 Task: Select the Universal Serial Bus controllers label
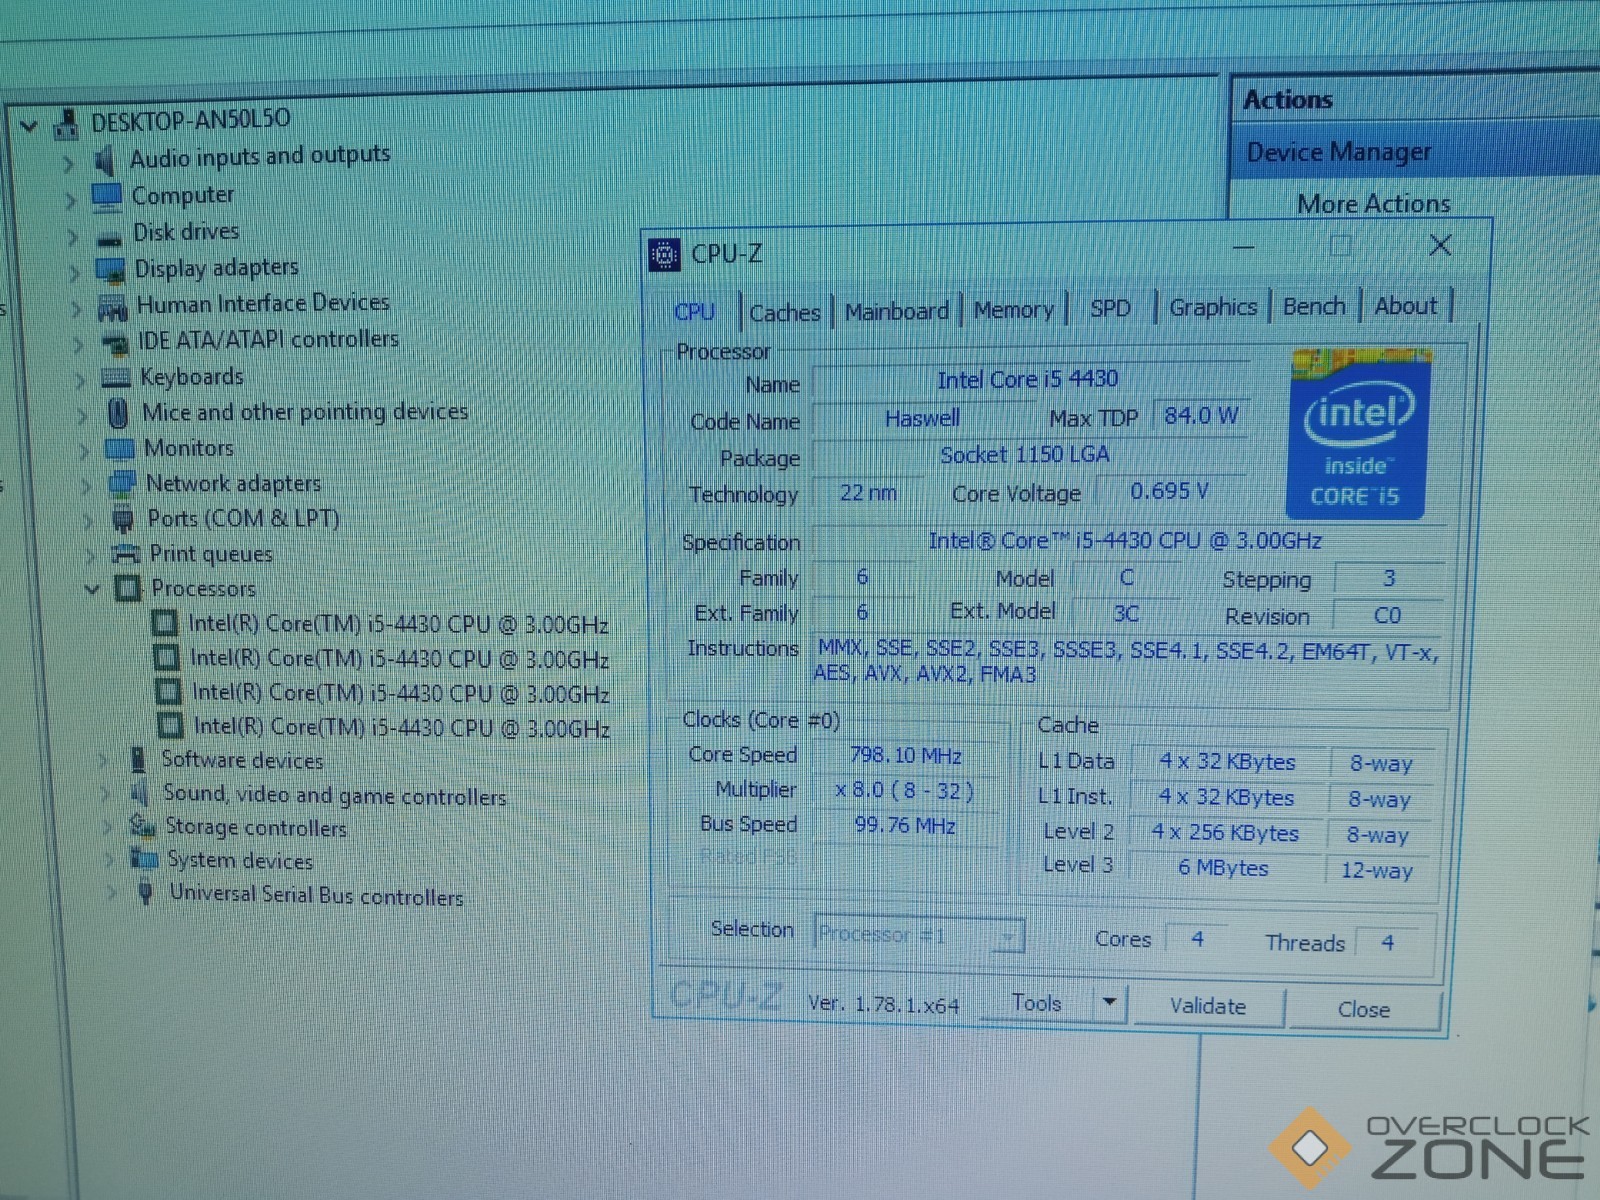tap(316, 895)
